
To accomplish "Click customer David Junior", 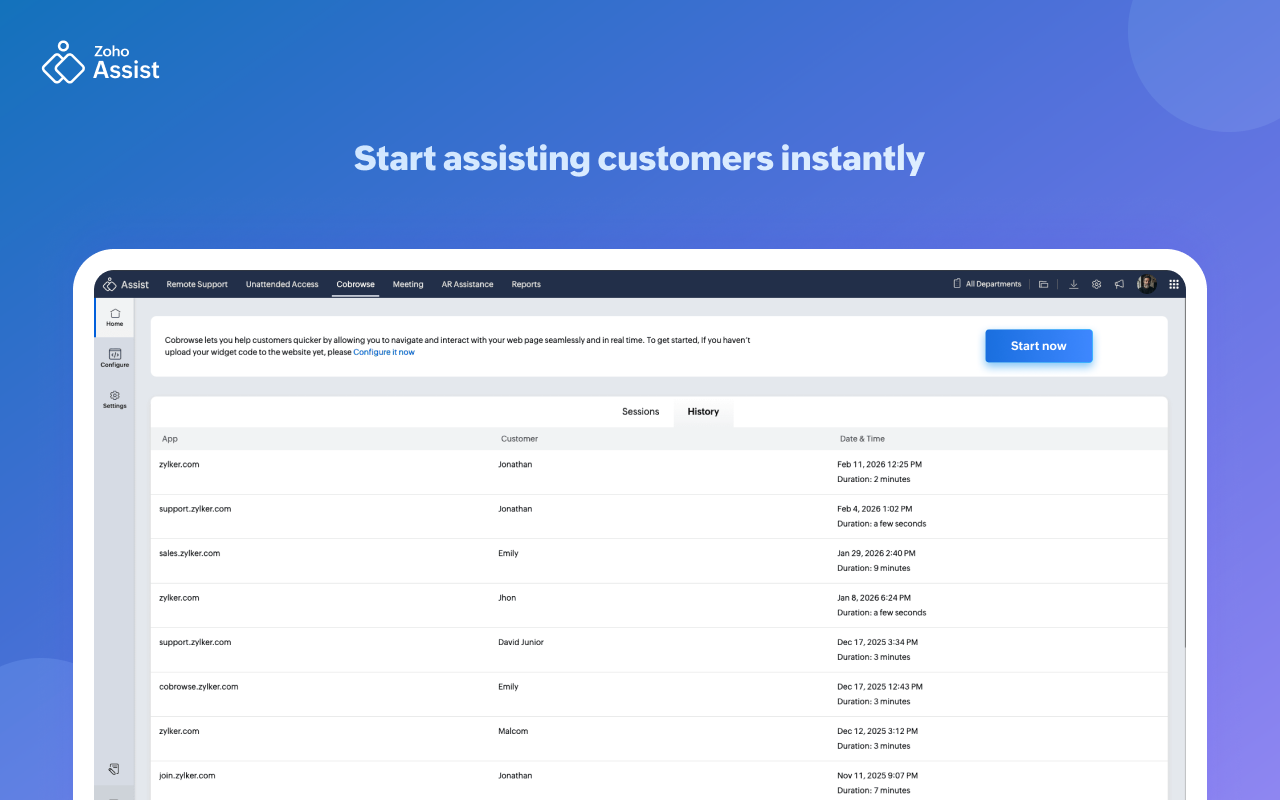I will coord(521,642).
